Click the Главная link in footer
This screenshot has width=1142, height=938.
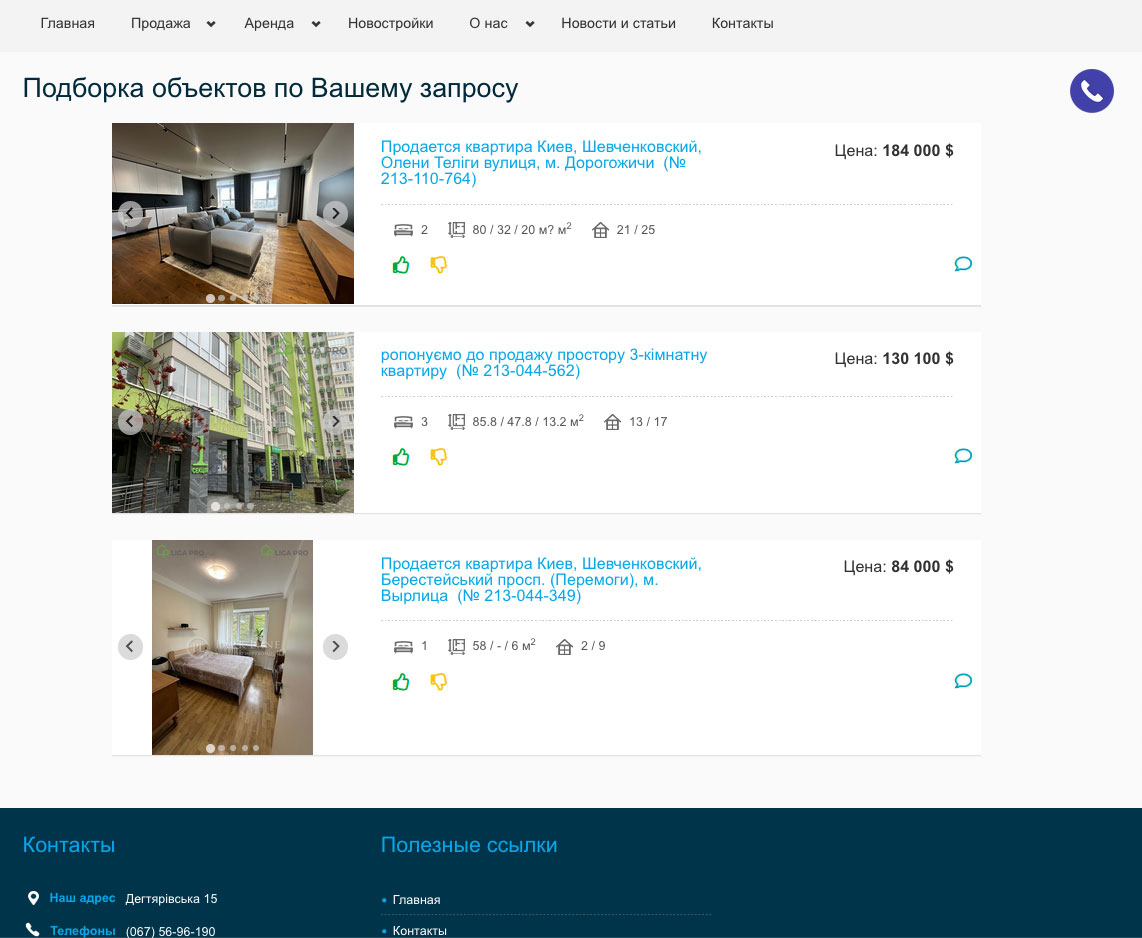[x=416, y=900]
